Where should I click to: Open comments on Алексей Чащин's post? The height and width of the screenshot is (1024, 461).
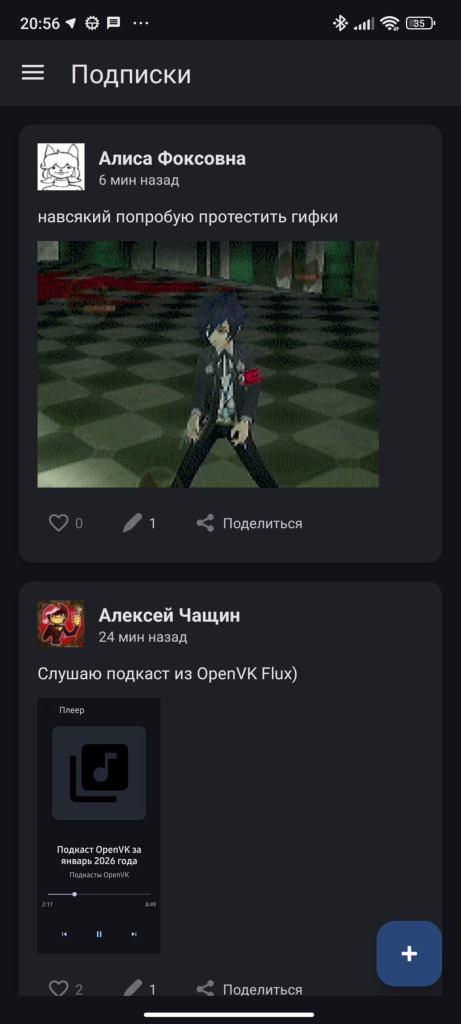[140, 989]
